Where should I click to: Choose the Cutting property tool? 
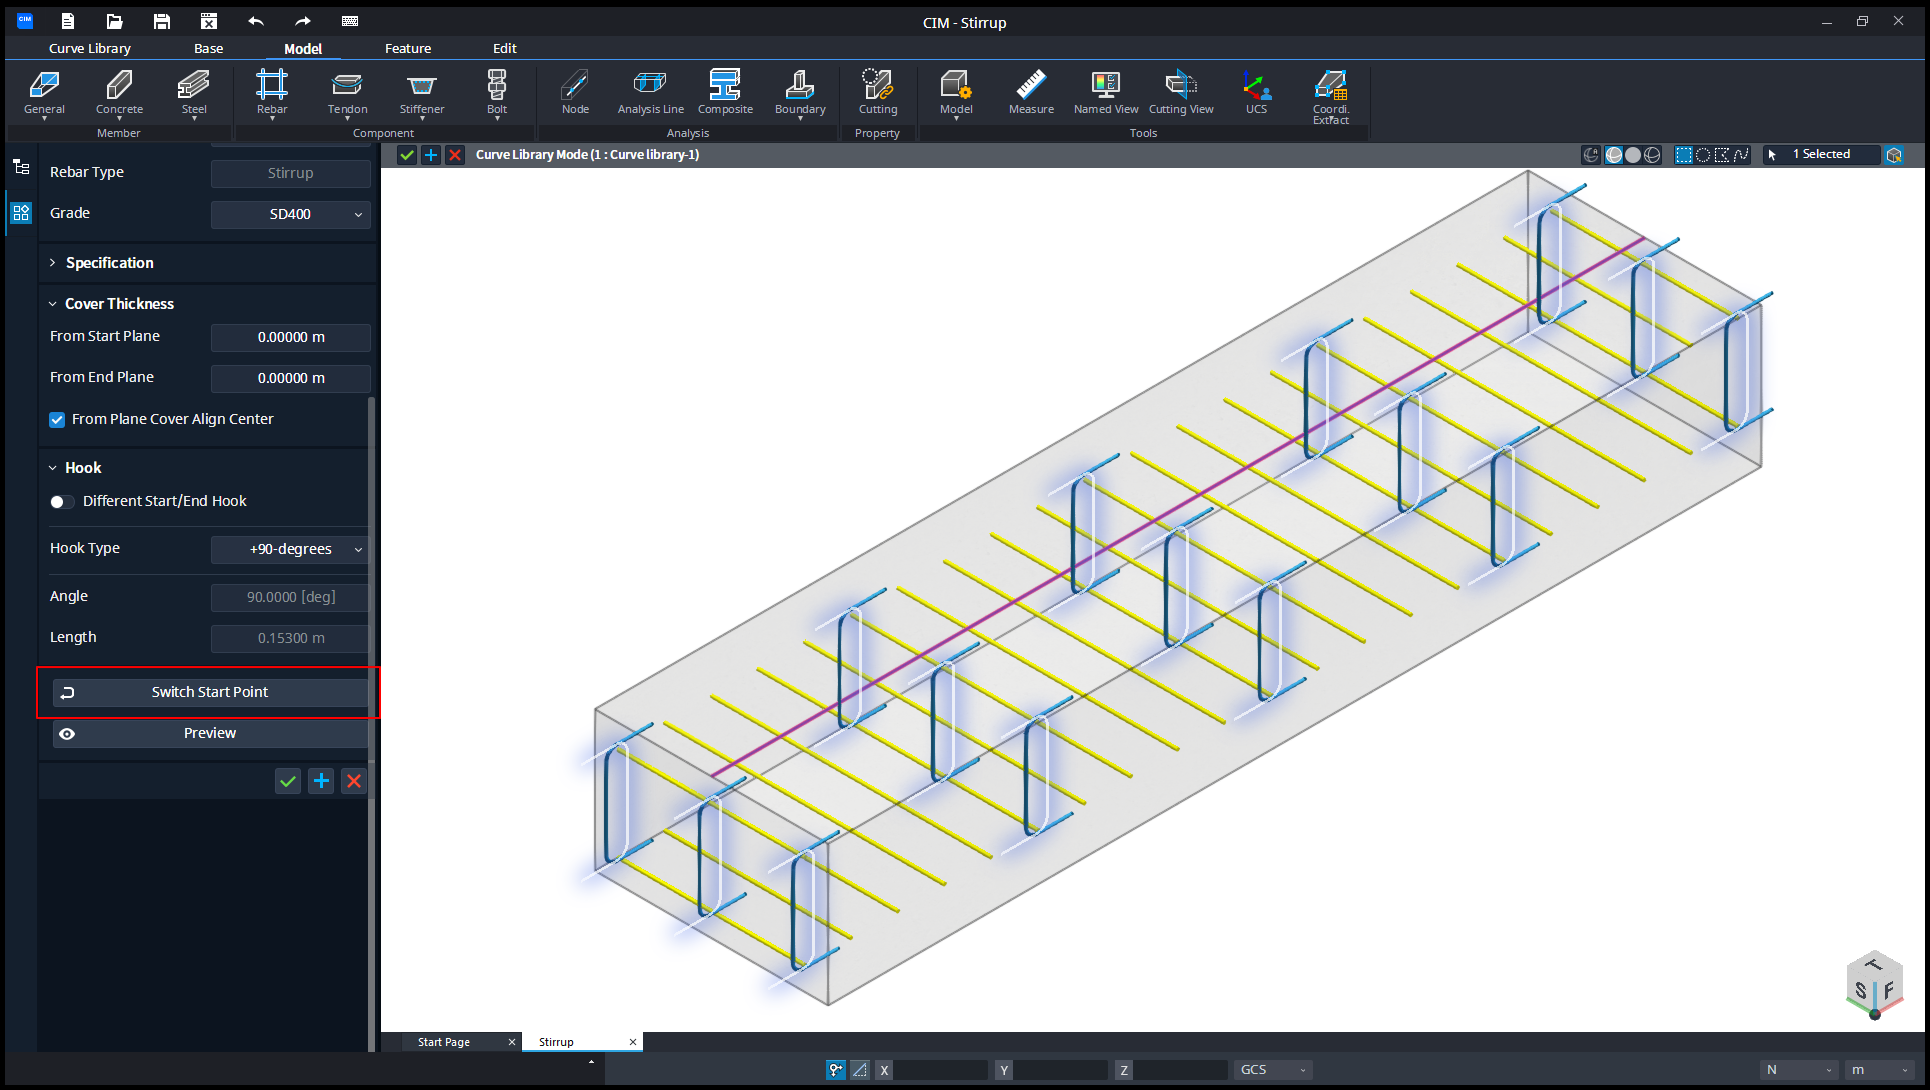(x=878, y=93)
